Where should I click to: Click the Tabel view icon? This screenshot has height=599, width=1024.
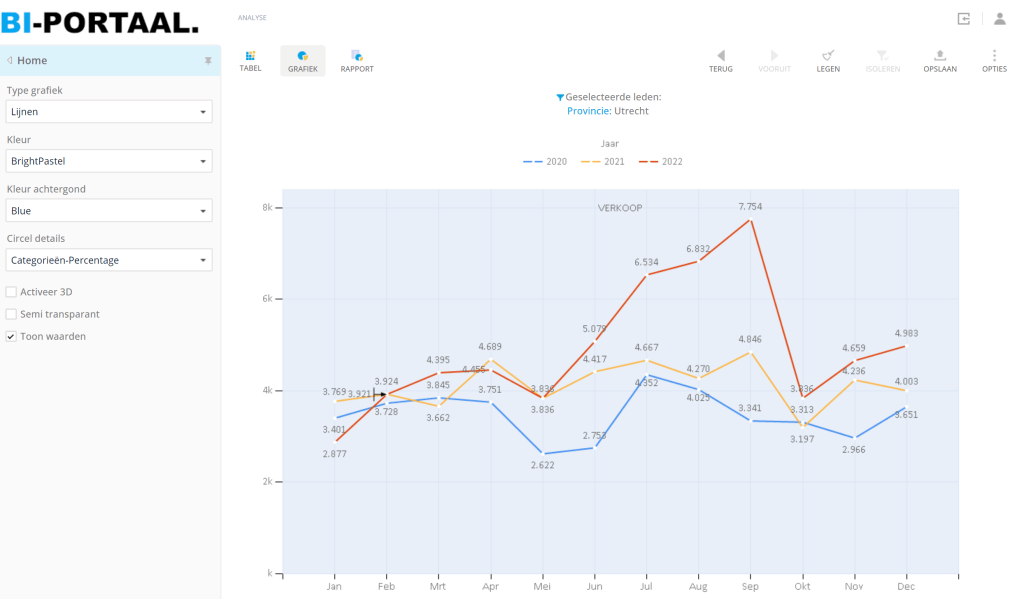250,56
